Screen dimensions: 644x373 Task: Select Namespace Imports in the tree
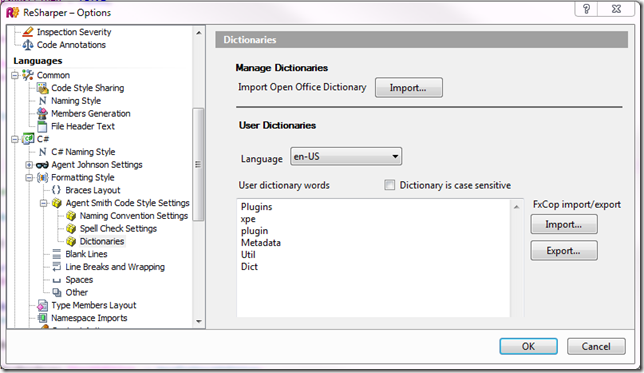coord(89,318)
